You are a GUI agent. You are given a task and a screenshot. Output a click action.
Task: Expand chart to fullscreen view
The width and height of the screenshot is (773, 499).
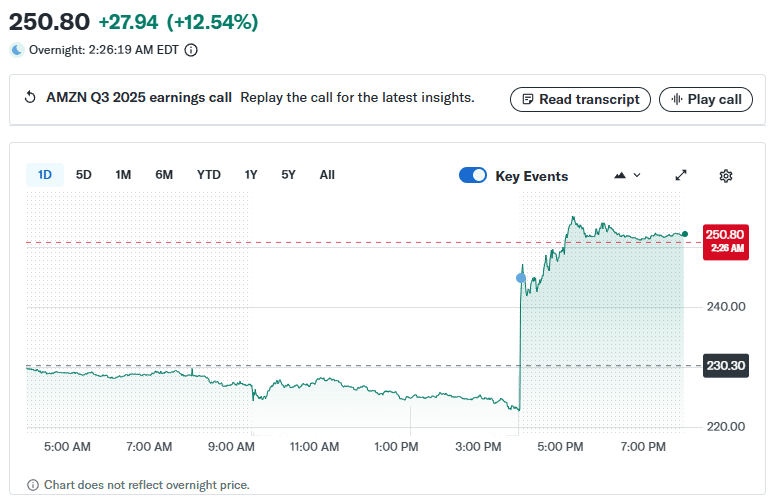tap(681, 175)
